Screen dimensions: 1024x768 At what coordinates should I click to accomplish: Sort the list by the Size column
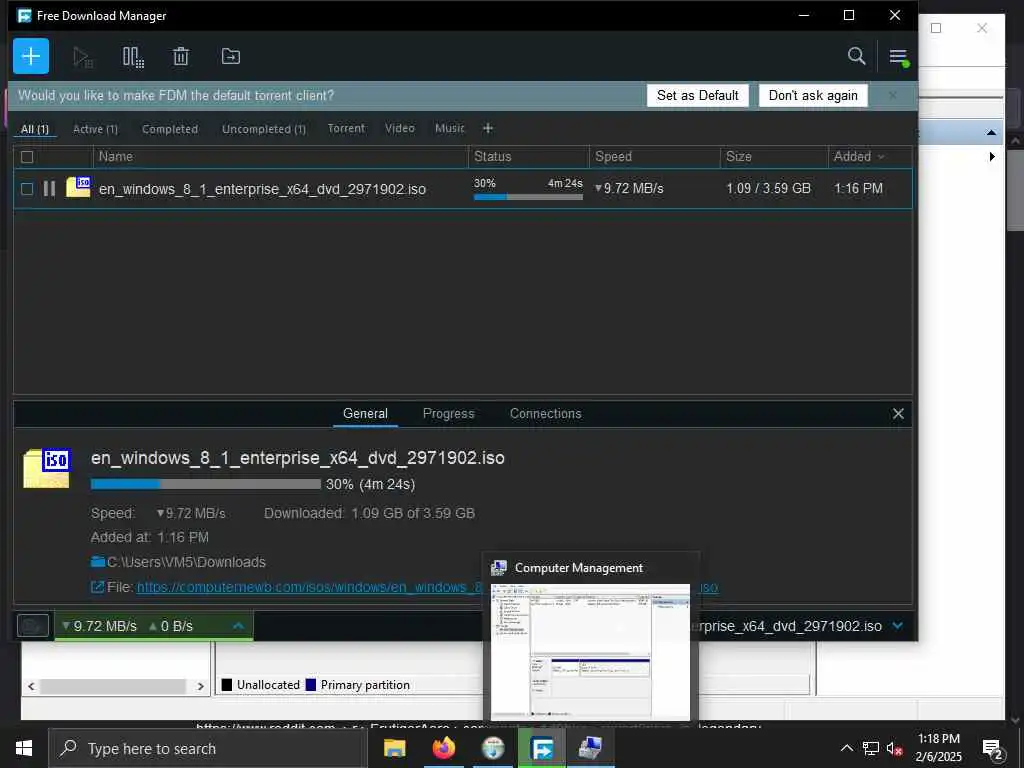click(x=774, y=157)
